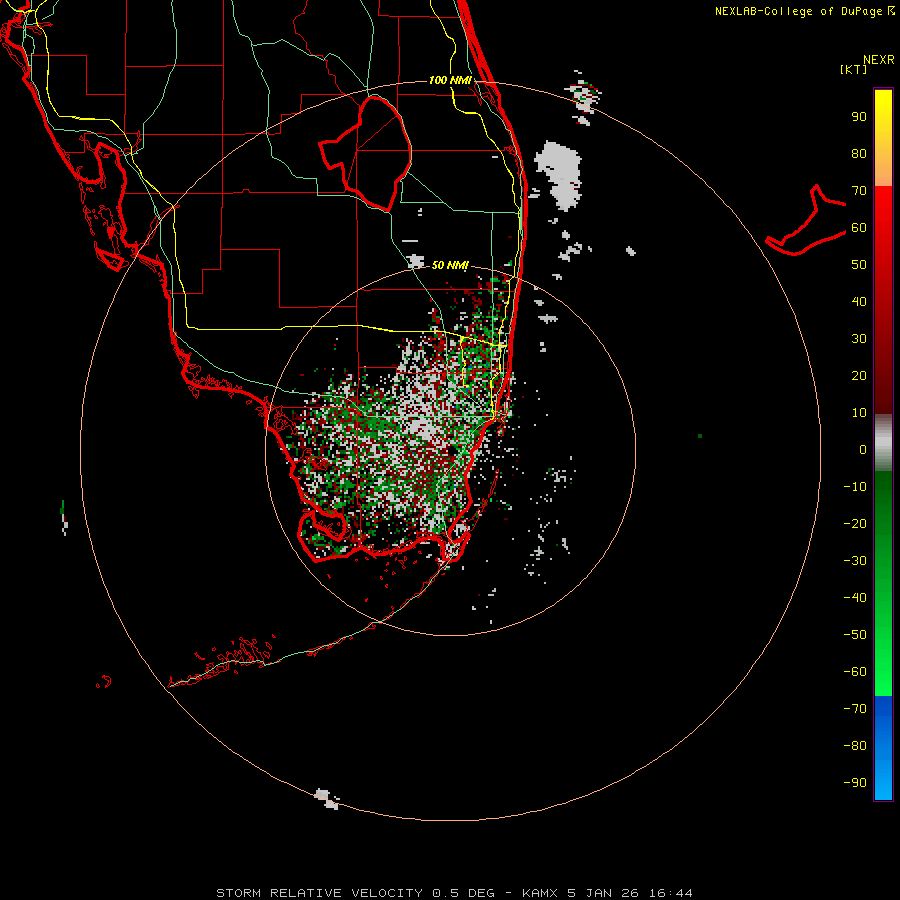Click the -50 value on the velocity scale
Image resolution: width=900 pixels, height=900 pixels.
855,635
